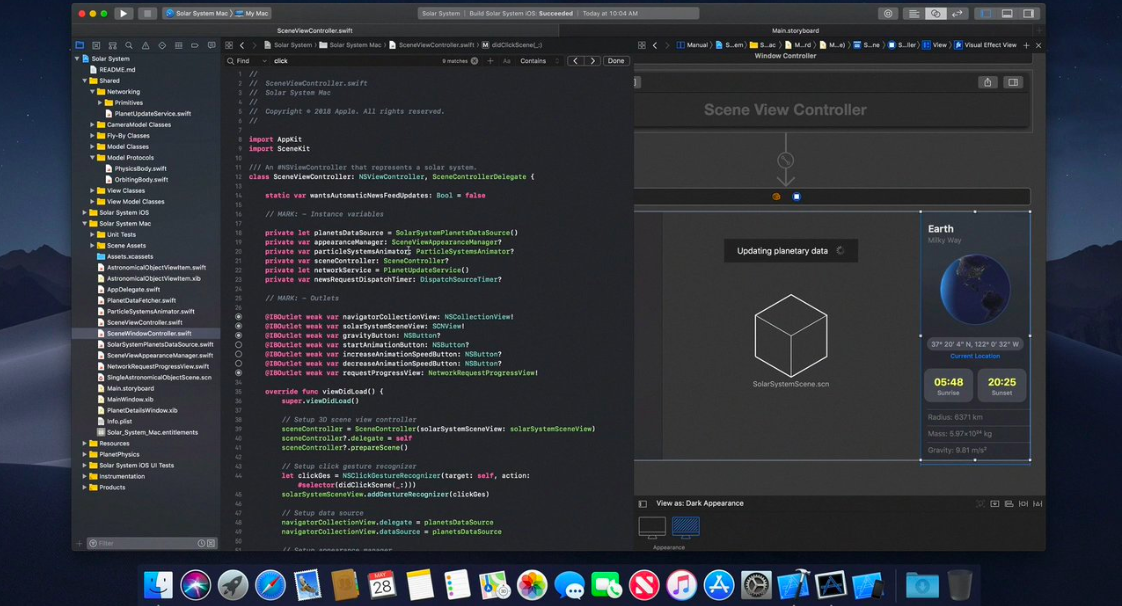
Task: Open the Find mode dropdown
Action: 247,61
